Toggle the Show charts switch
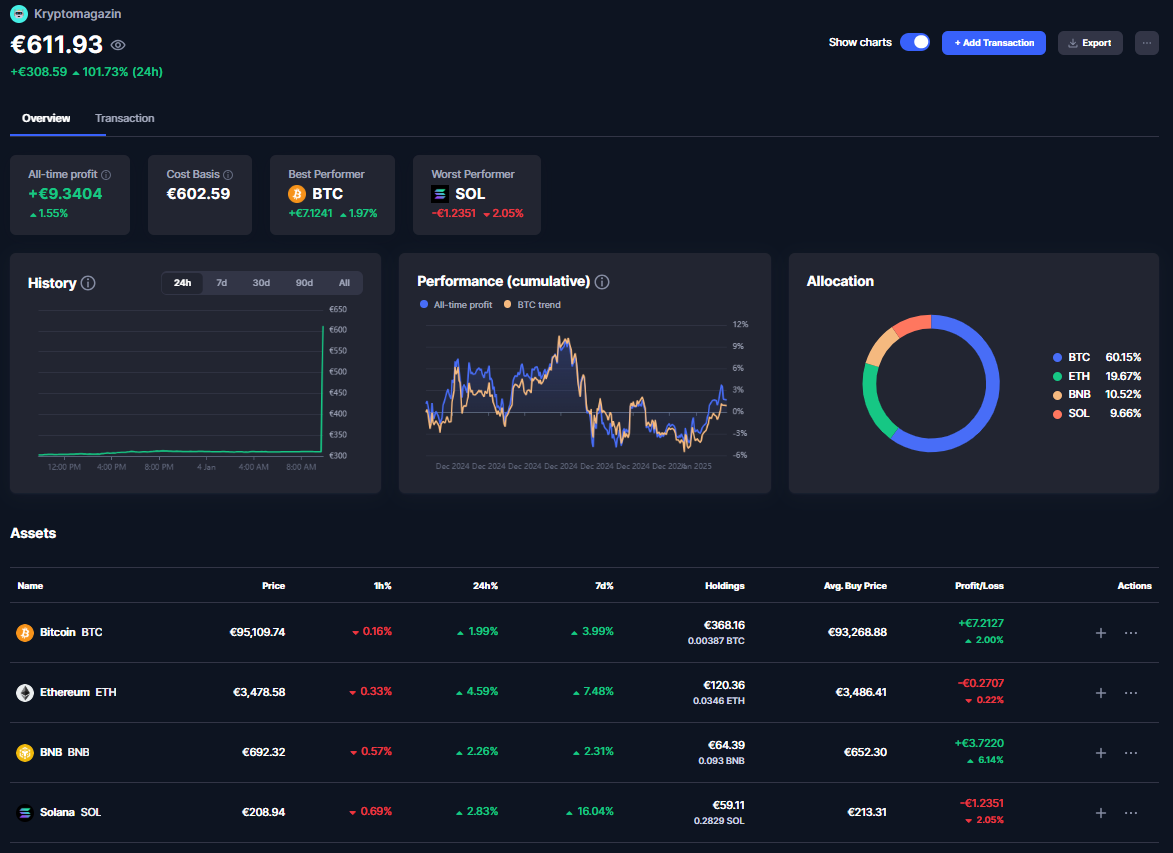The width and height of the screenshot is (1173, 853). coord(914,42)
